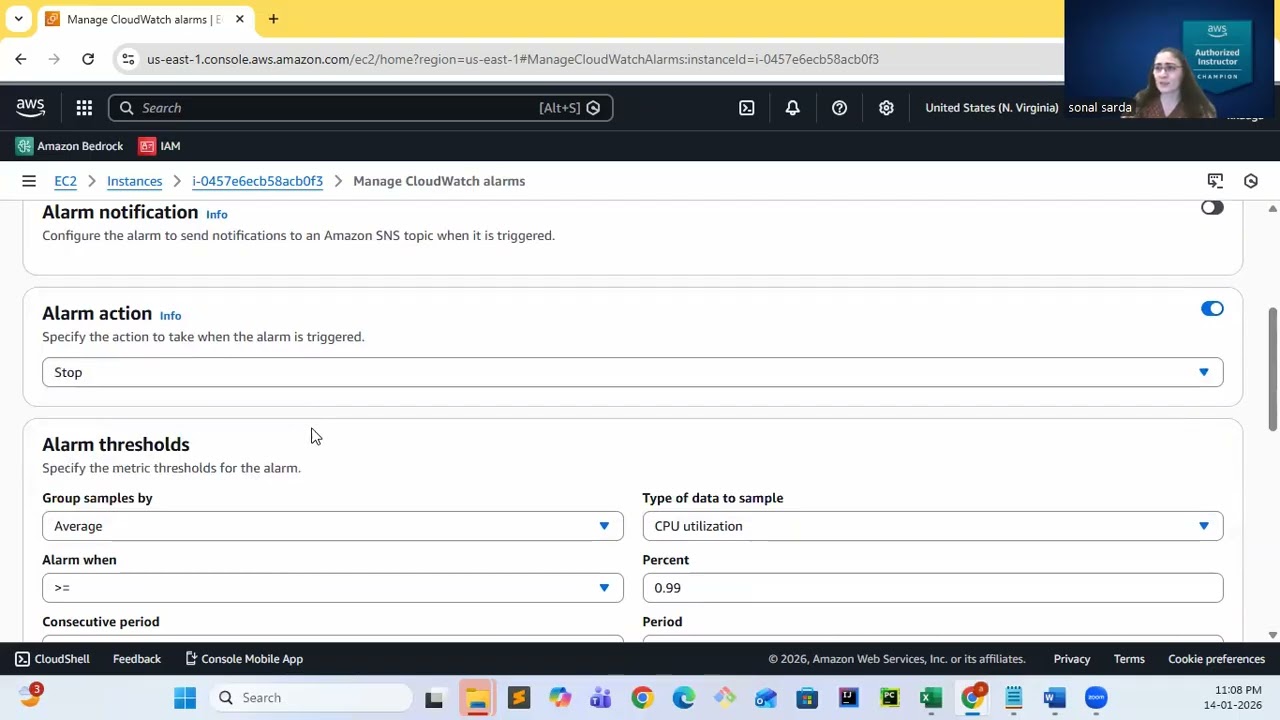Image resolution: width=1280 pixels, height=720 pixels.
Task: Close the Manage CloudWatch alarms tab
Action: [240, 19]
